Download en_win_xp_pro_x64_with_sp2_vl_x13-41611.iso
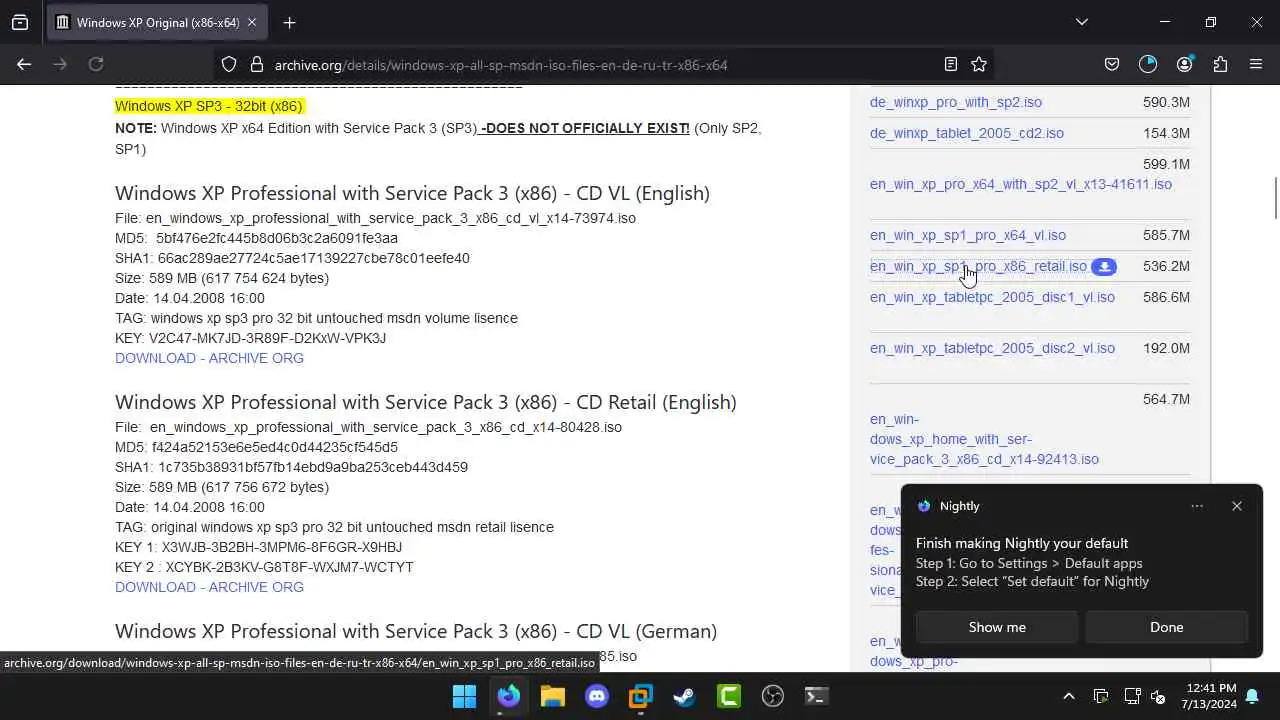The image size is (1280, 720). 1021,184
